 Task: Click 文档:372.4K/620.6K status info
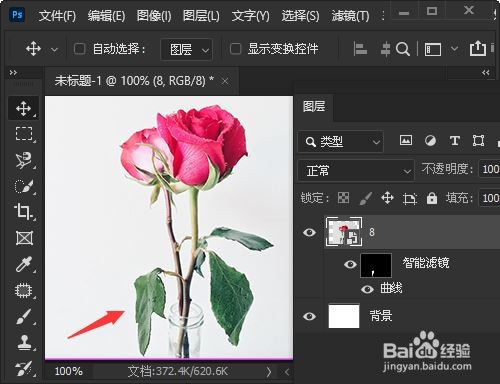tap(178, 371)
